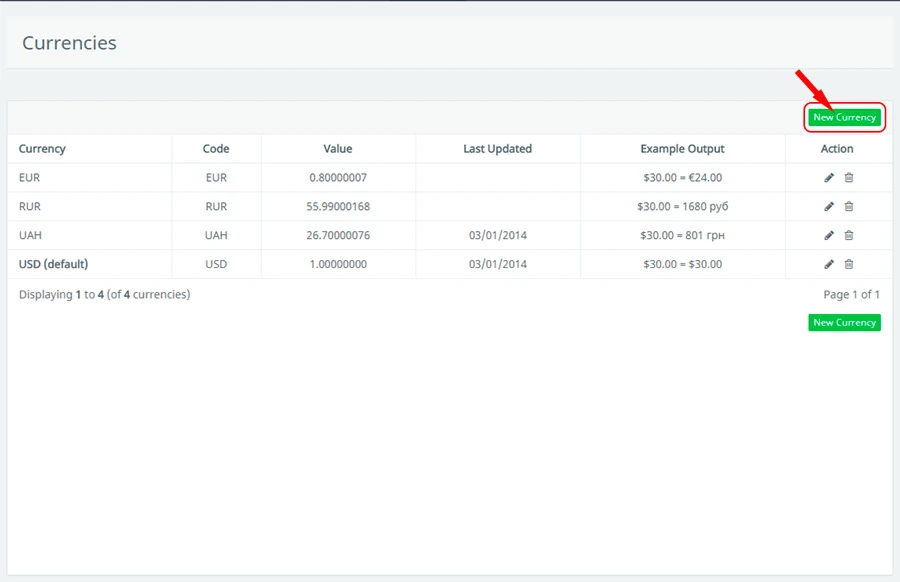The height and width of the screenshot is (582, 900).
Task: Click the Last Updated column header
Action: coord(497,149)
